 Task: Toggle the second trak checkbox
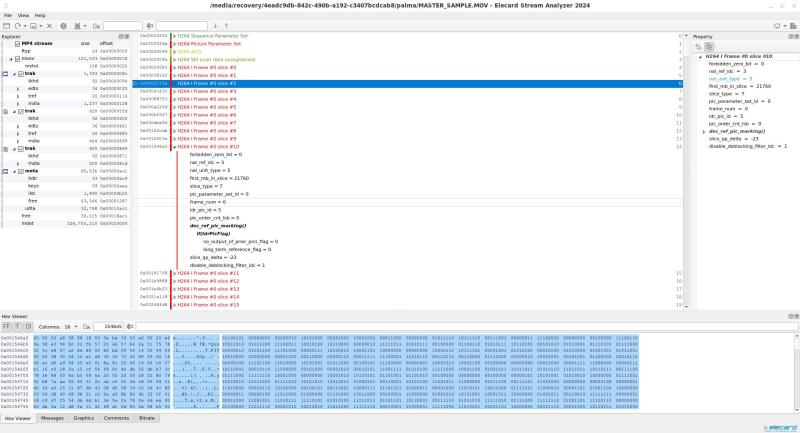[21, 111]
